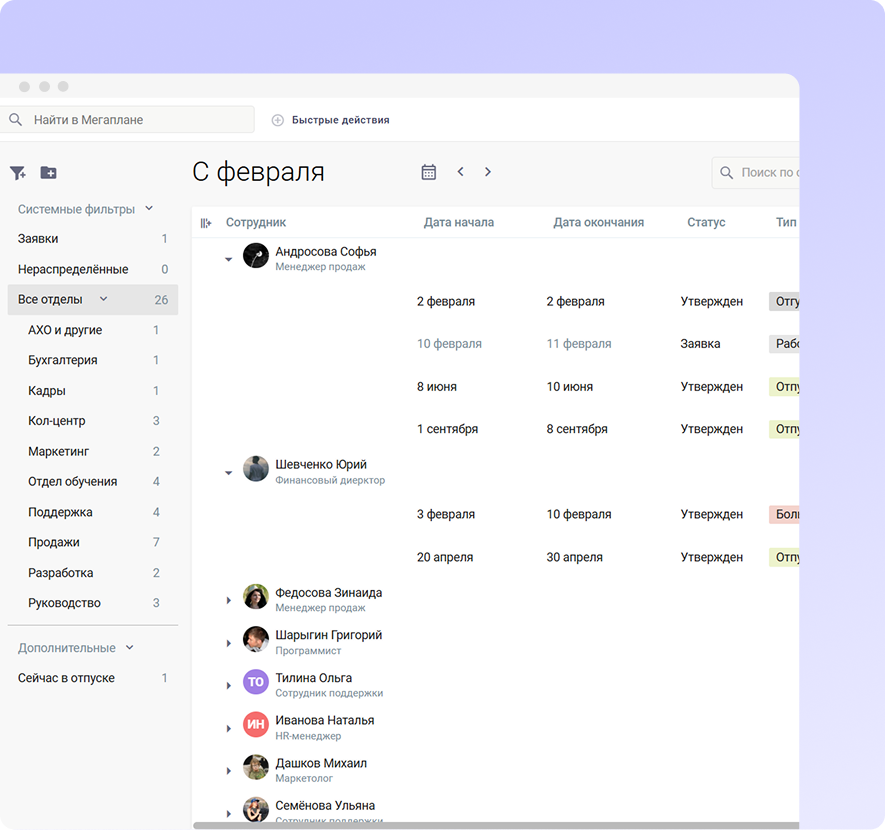The image size is (885, 830).
Task: Open Шевченко Юрий avatar
Action: tap(256, 468)
